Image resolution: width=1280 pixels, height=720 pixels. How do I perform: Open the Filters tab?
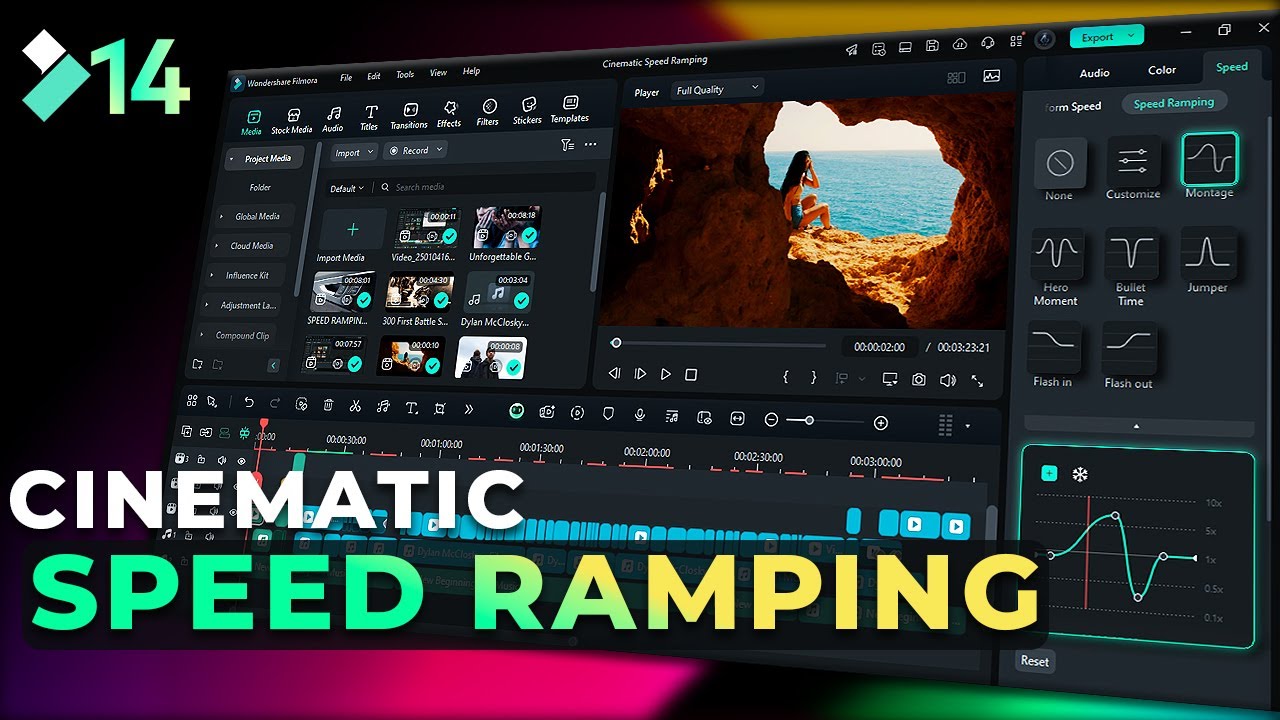pyautogui.click(x=488, y=112)
